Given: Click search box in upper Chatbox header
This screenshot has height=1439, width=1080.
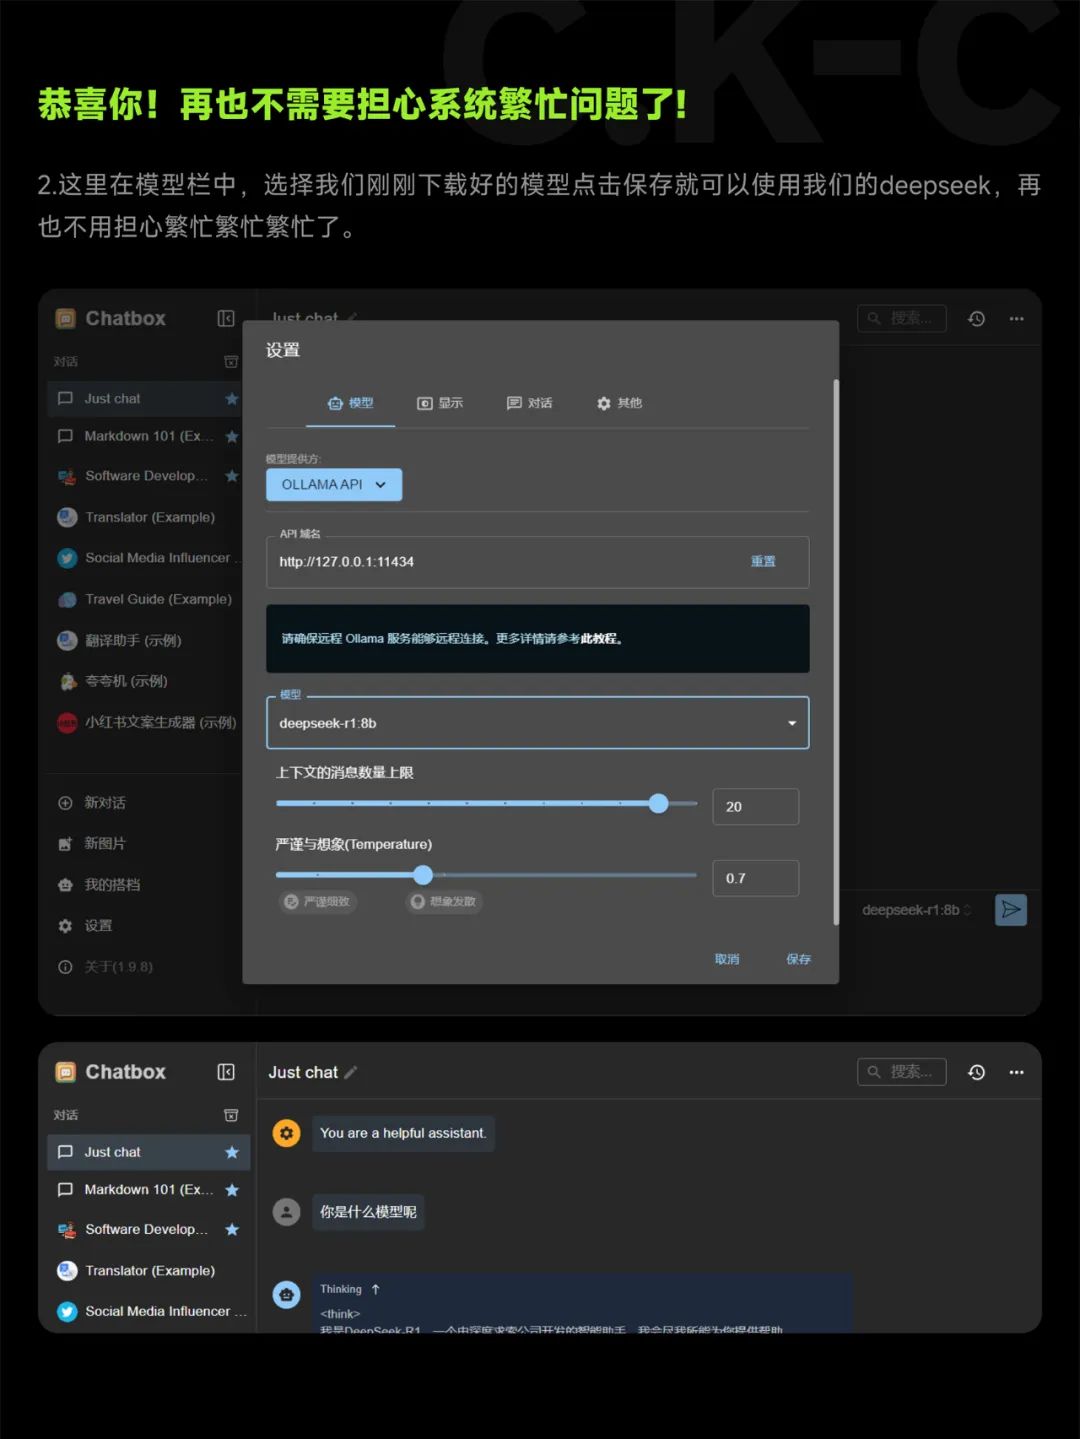Looking at the screenshot, I should (901, 318).
